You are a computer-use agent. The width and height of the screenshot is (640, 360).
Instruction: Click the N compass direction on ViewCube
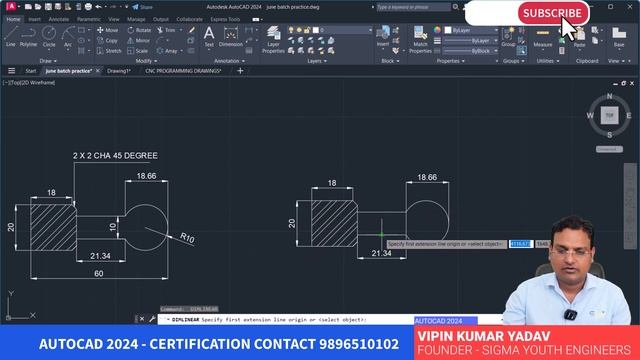click(609, 96)
